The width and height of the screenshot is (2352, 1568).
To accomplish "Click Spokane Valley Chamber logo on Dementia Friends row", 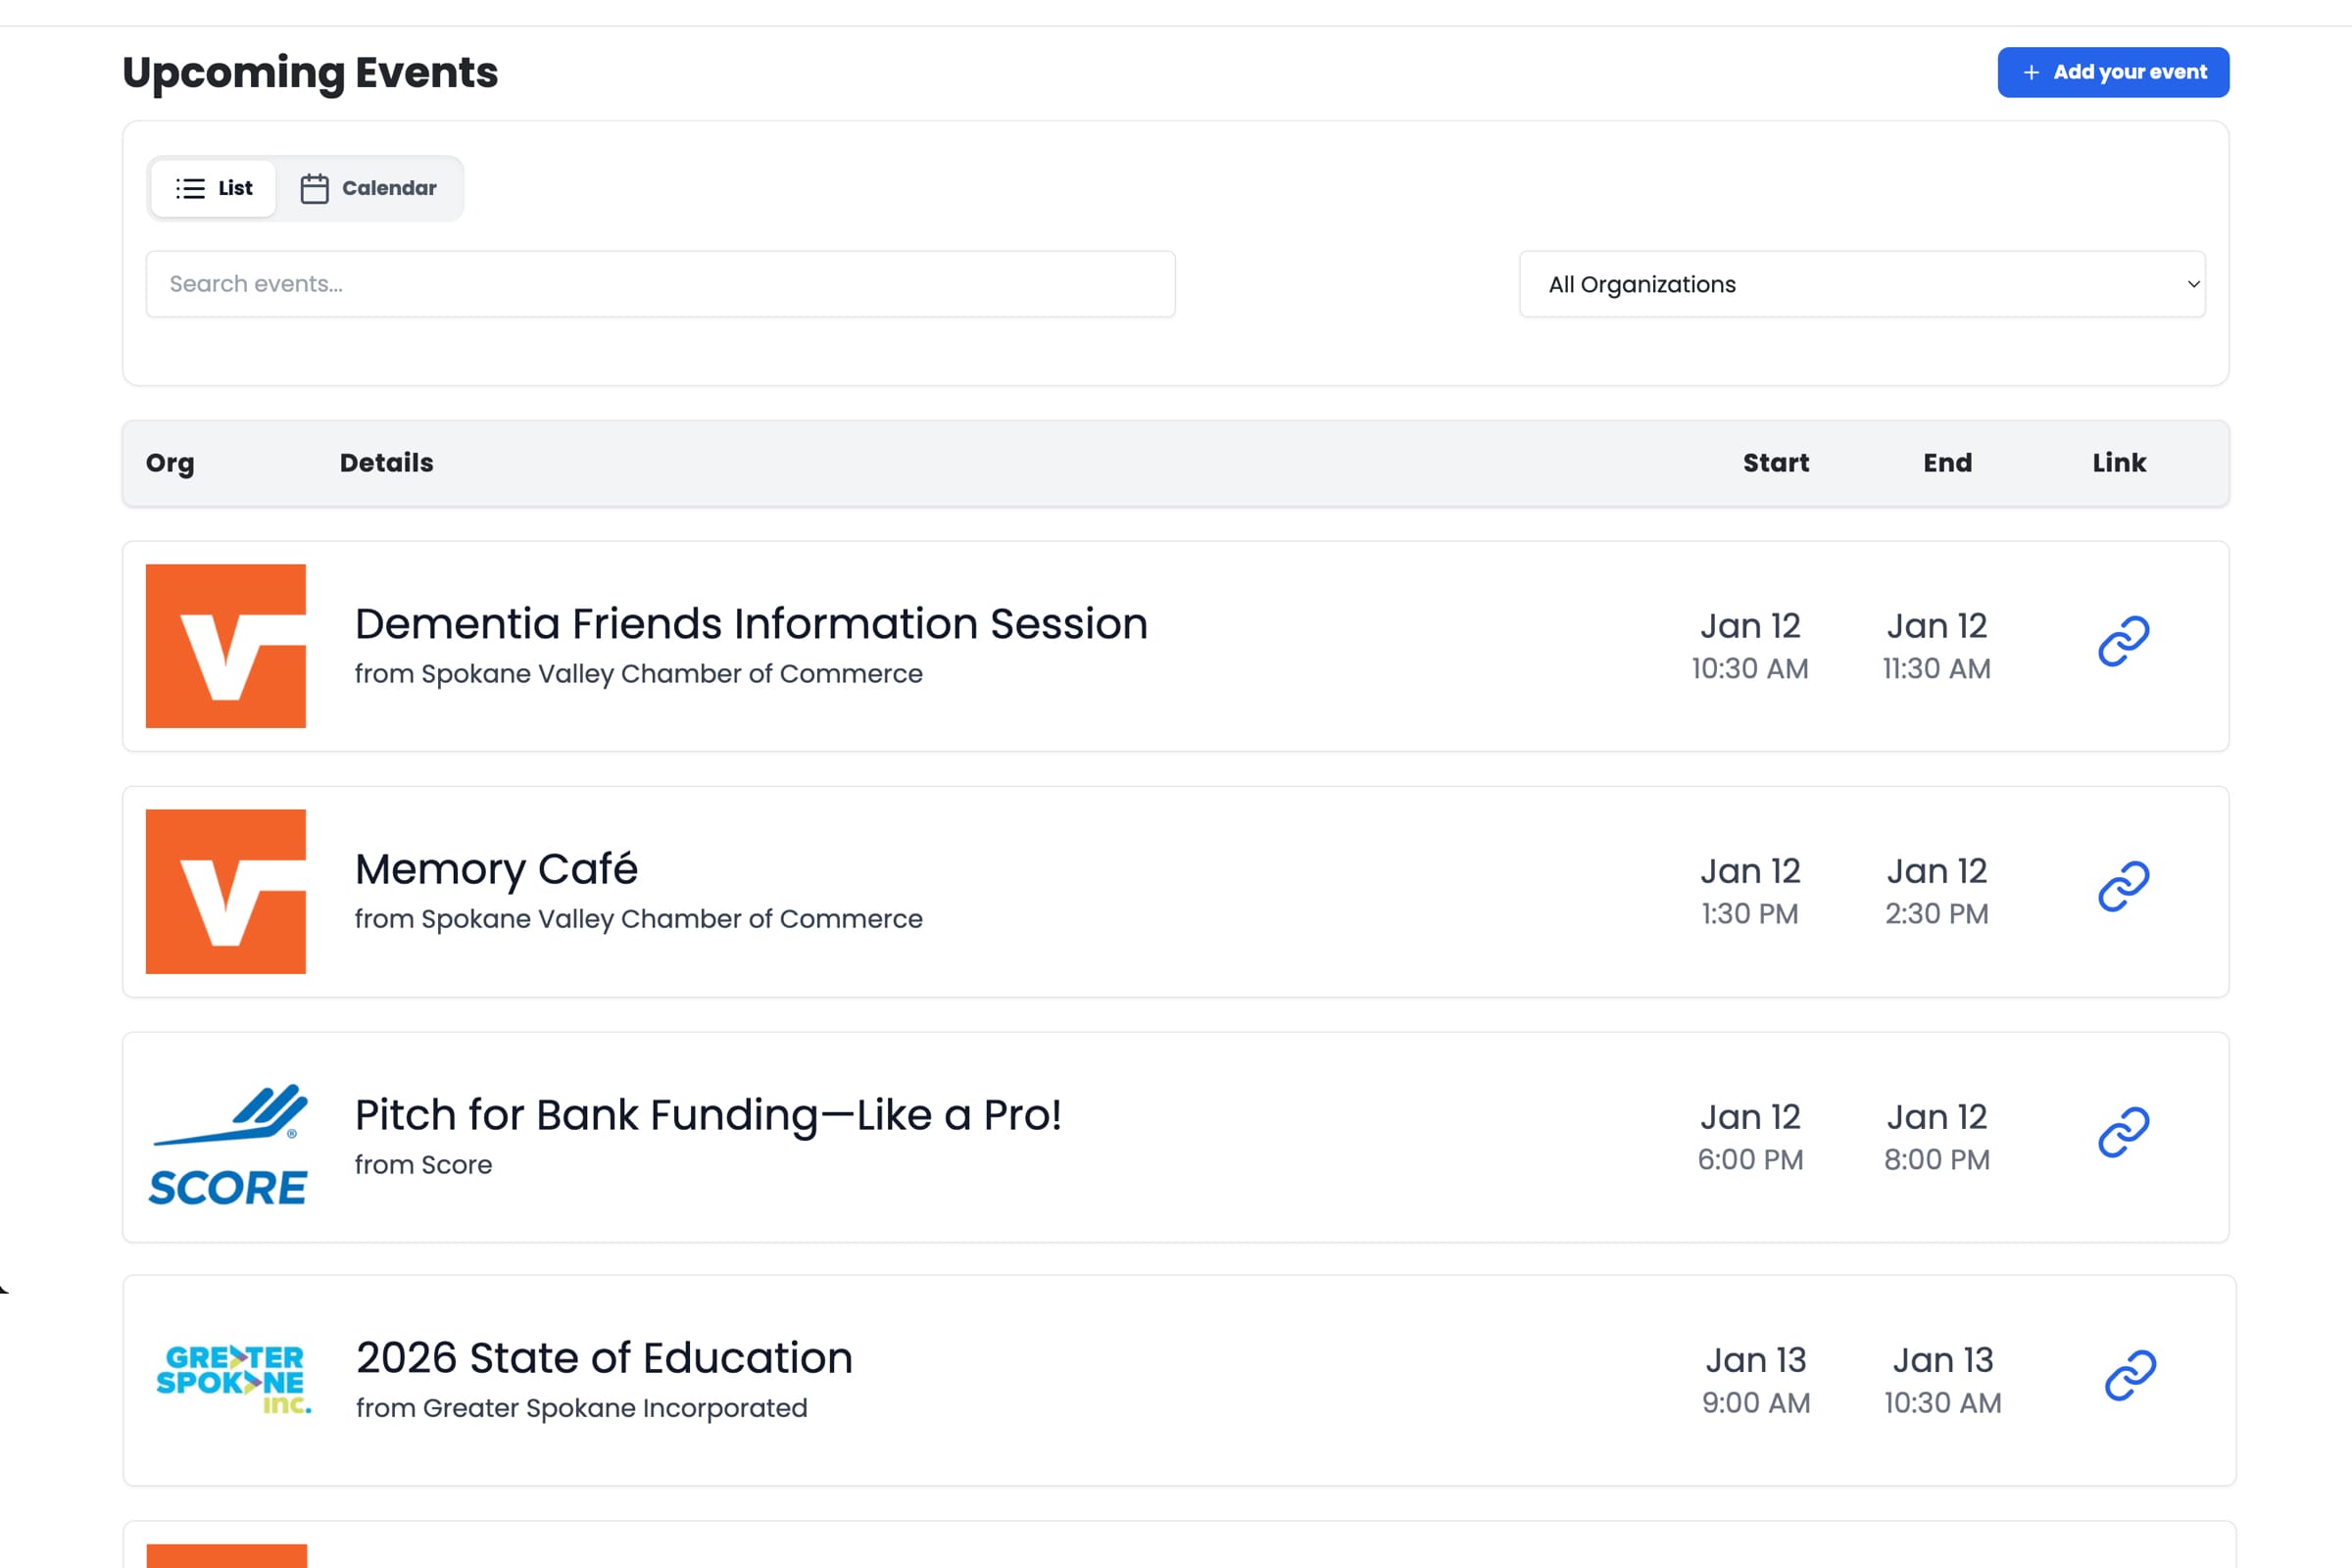I will coord(226,646).
